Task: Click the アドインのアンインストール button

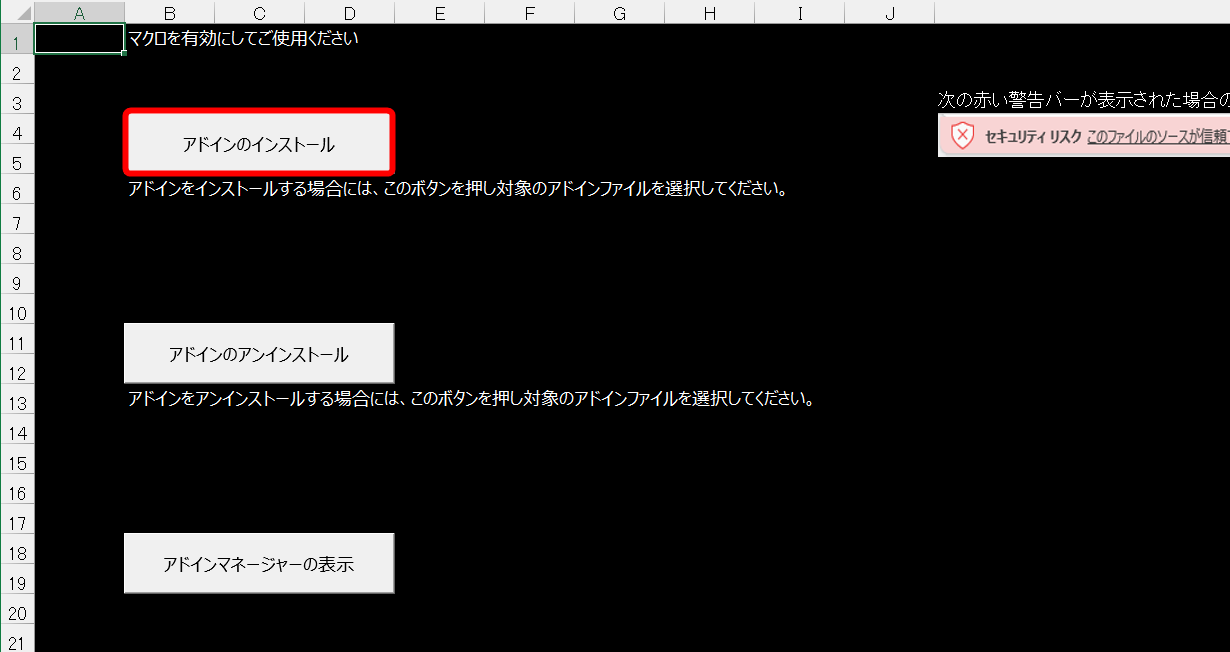Action: 259,354
